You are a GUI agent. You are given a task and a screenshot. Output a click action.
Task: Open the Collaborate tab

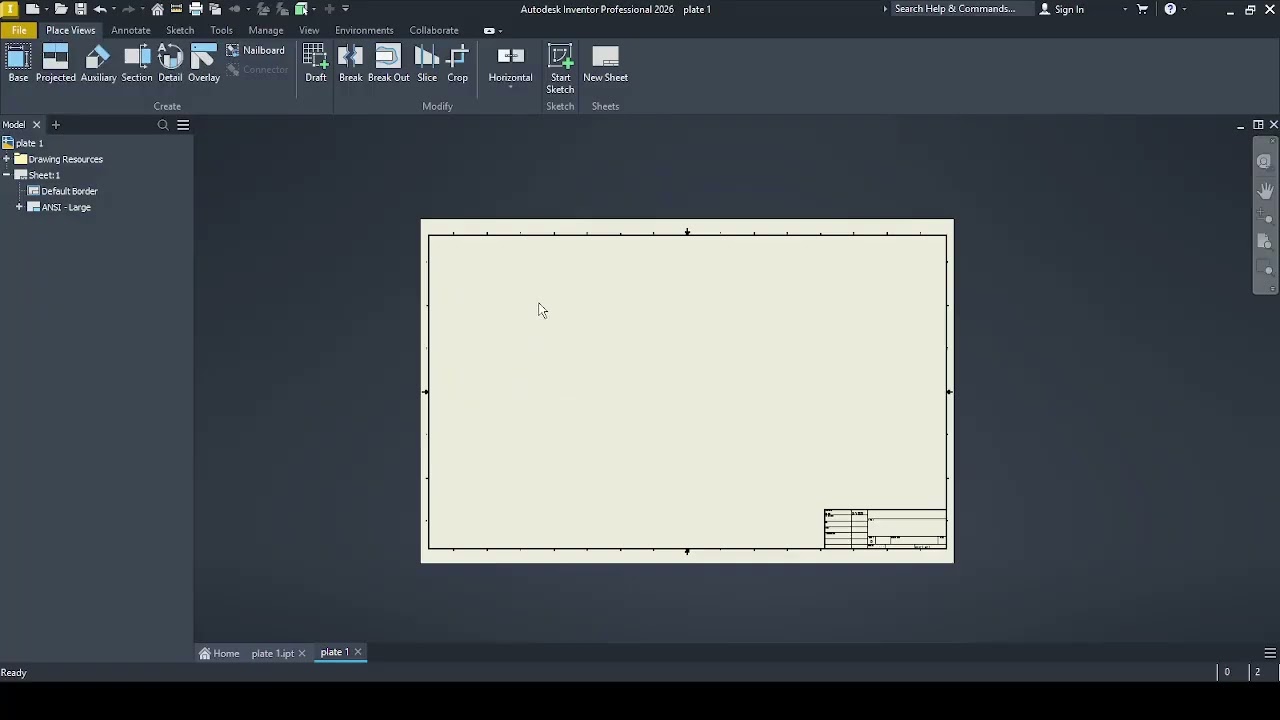(434, 30)
